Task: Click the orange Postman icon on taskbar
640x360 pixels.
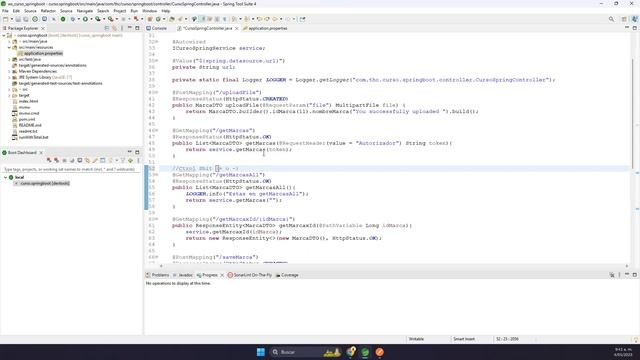Action: [x=380, y=352]
